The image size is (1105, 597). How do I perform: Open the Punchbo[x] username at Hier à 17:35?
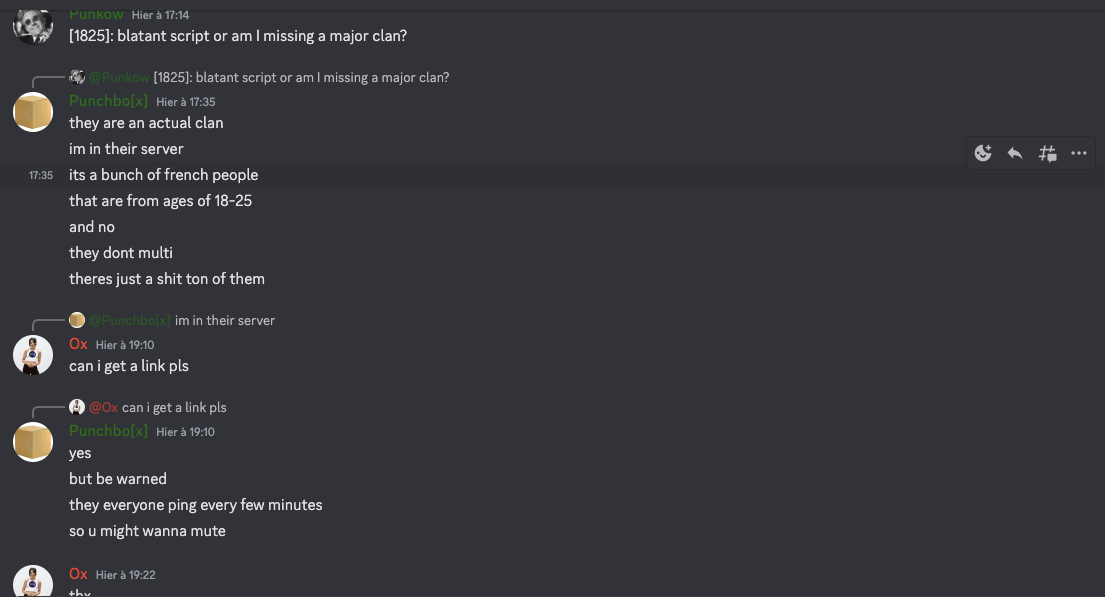(108, 101)
